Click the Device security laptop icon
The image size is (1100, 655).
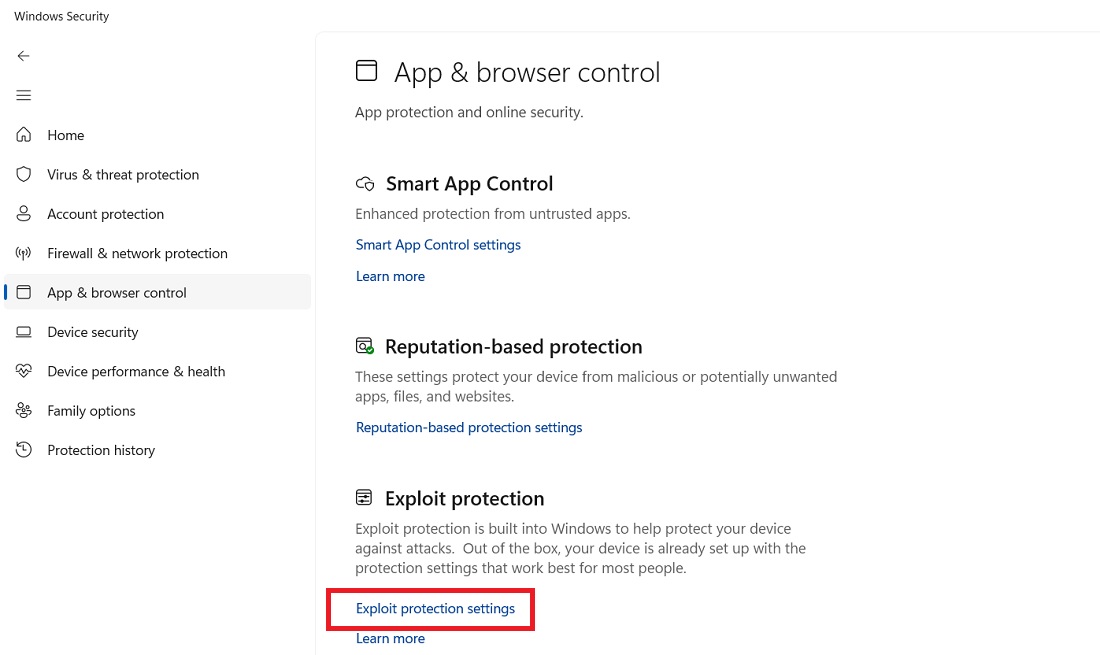click(24, 332)
